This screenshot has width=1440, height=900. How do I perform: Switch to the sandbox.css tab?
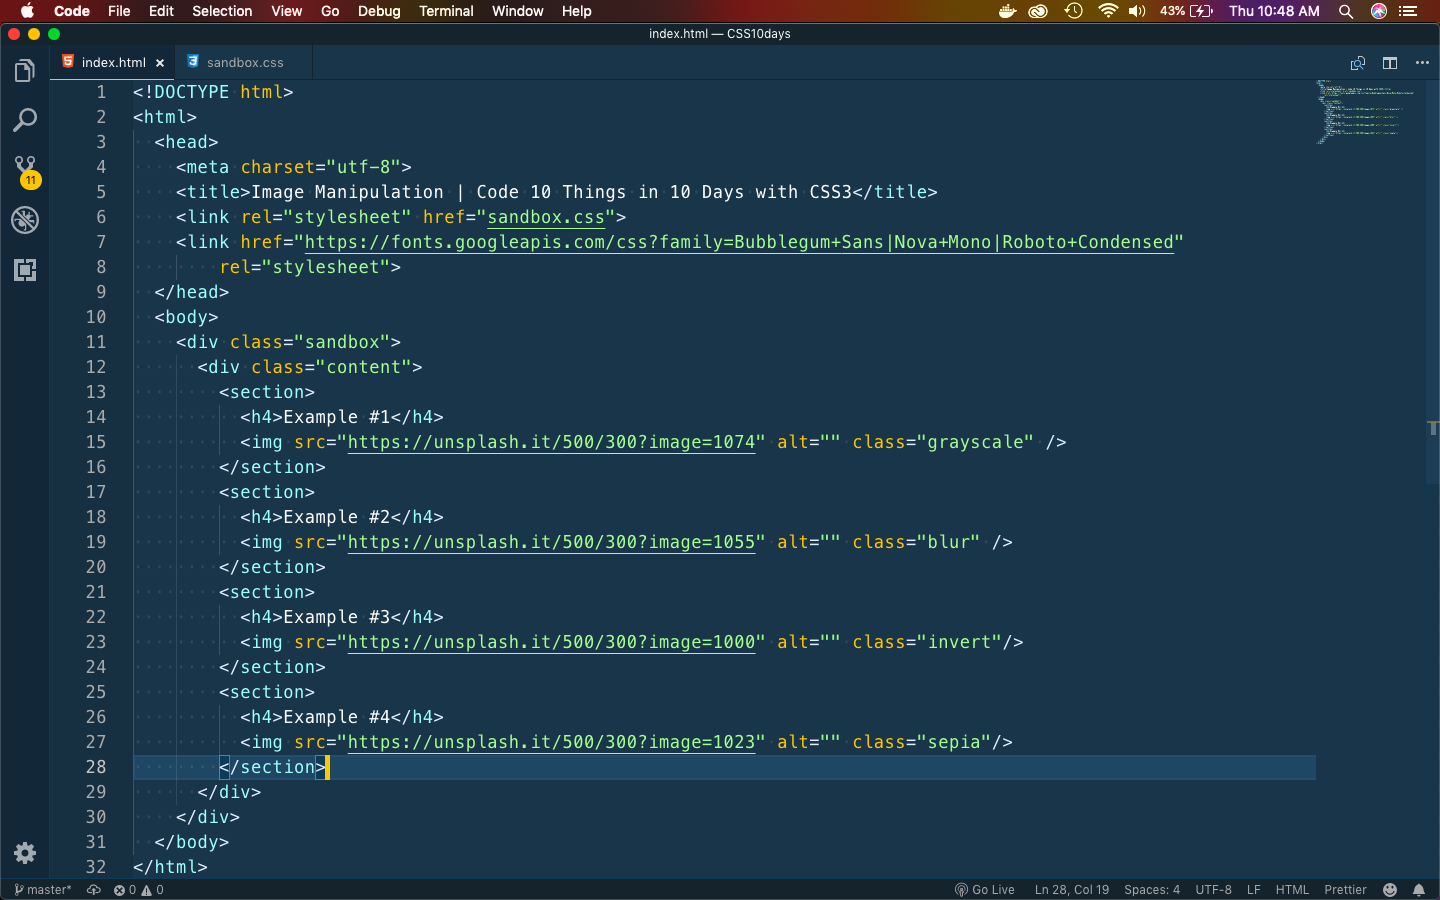point(244,62)
